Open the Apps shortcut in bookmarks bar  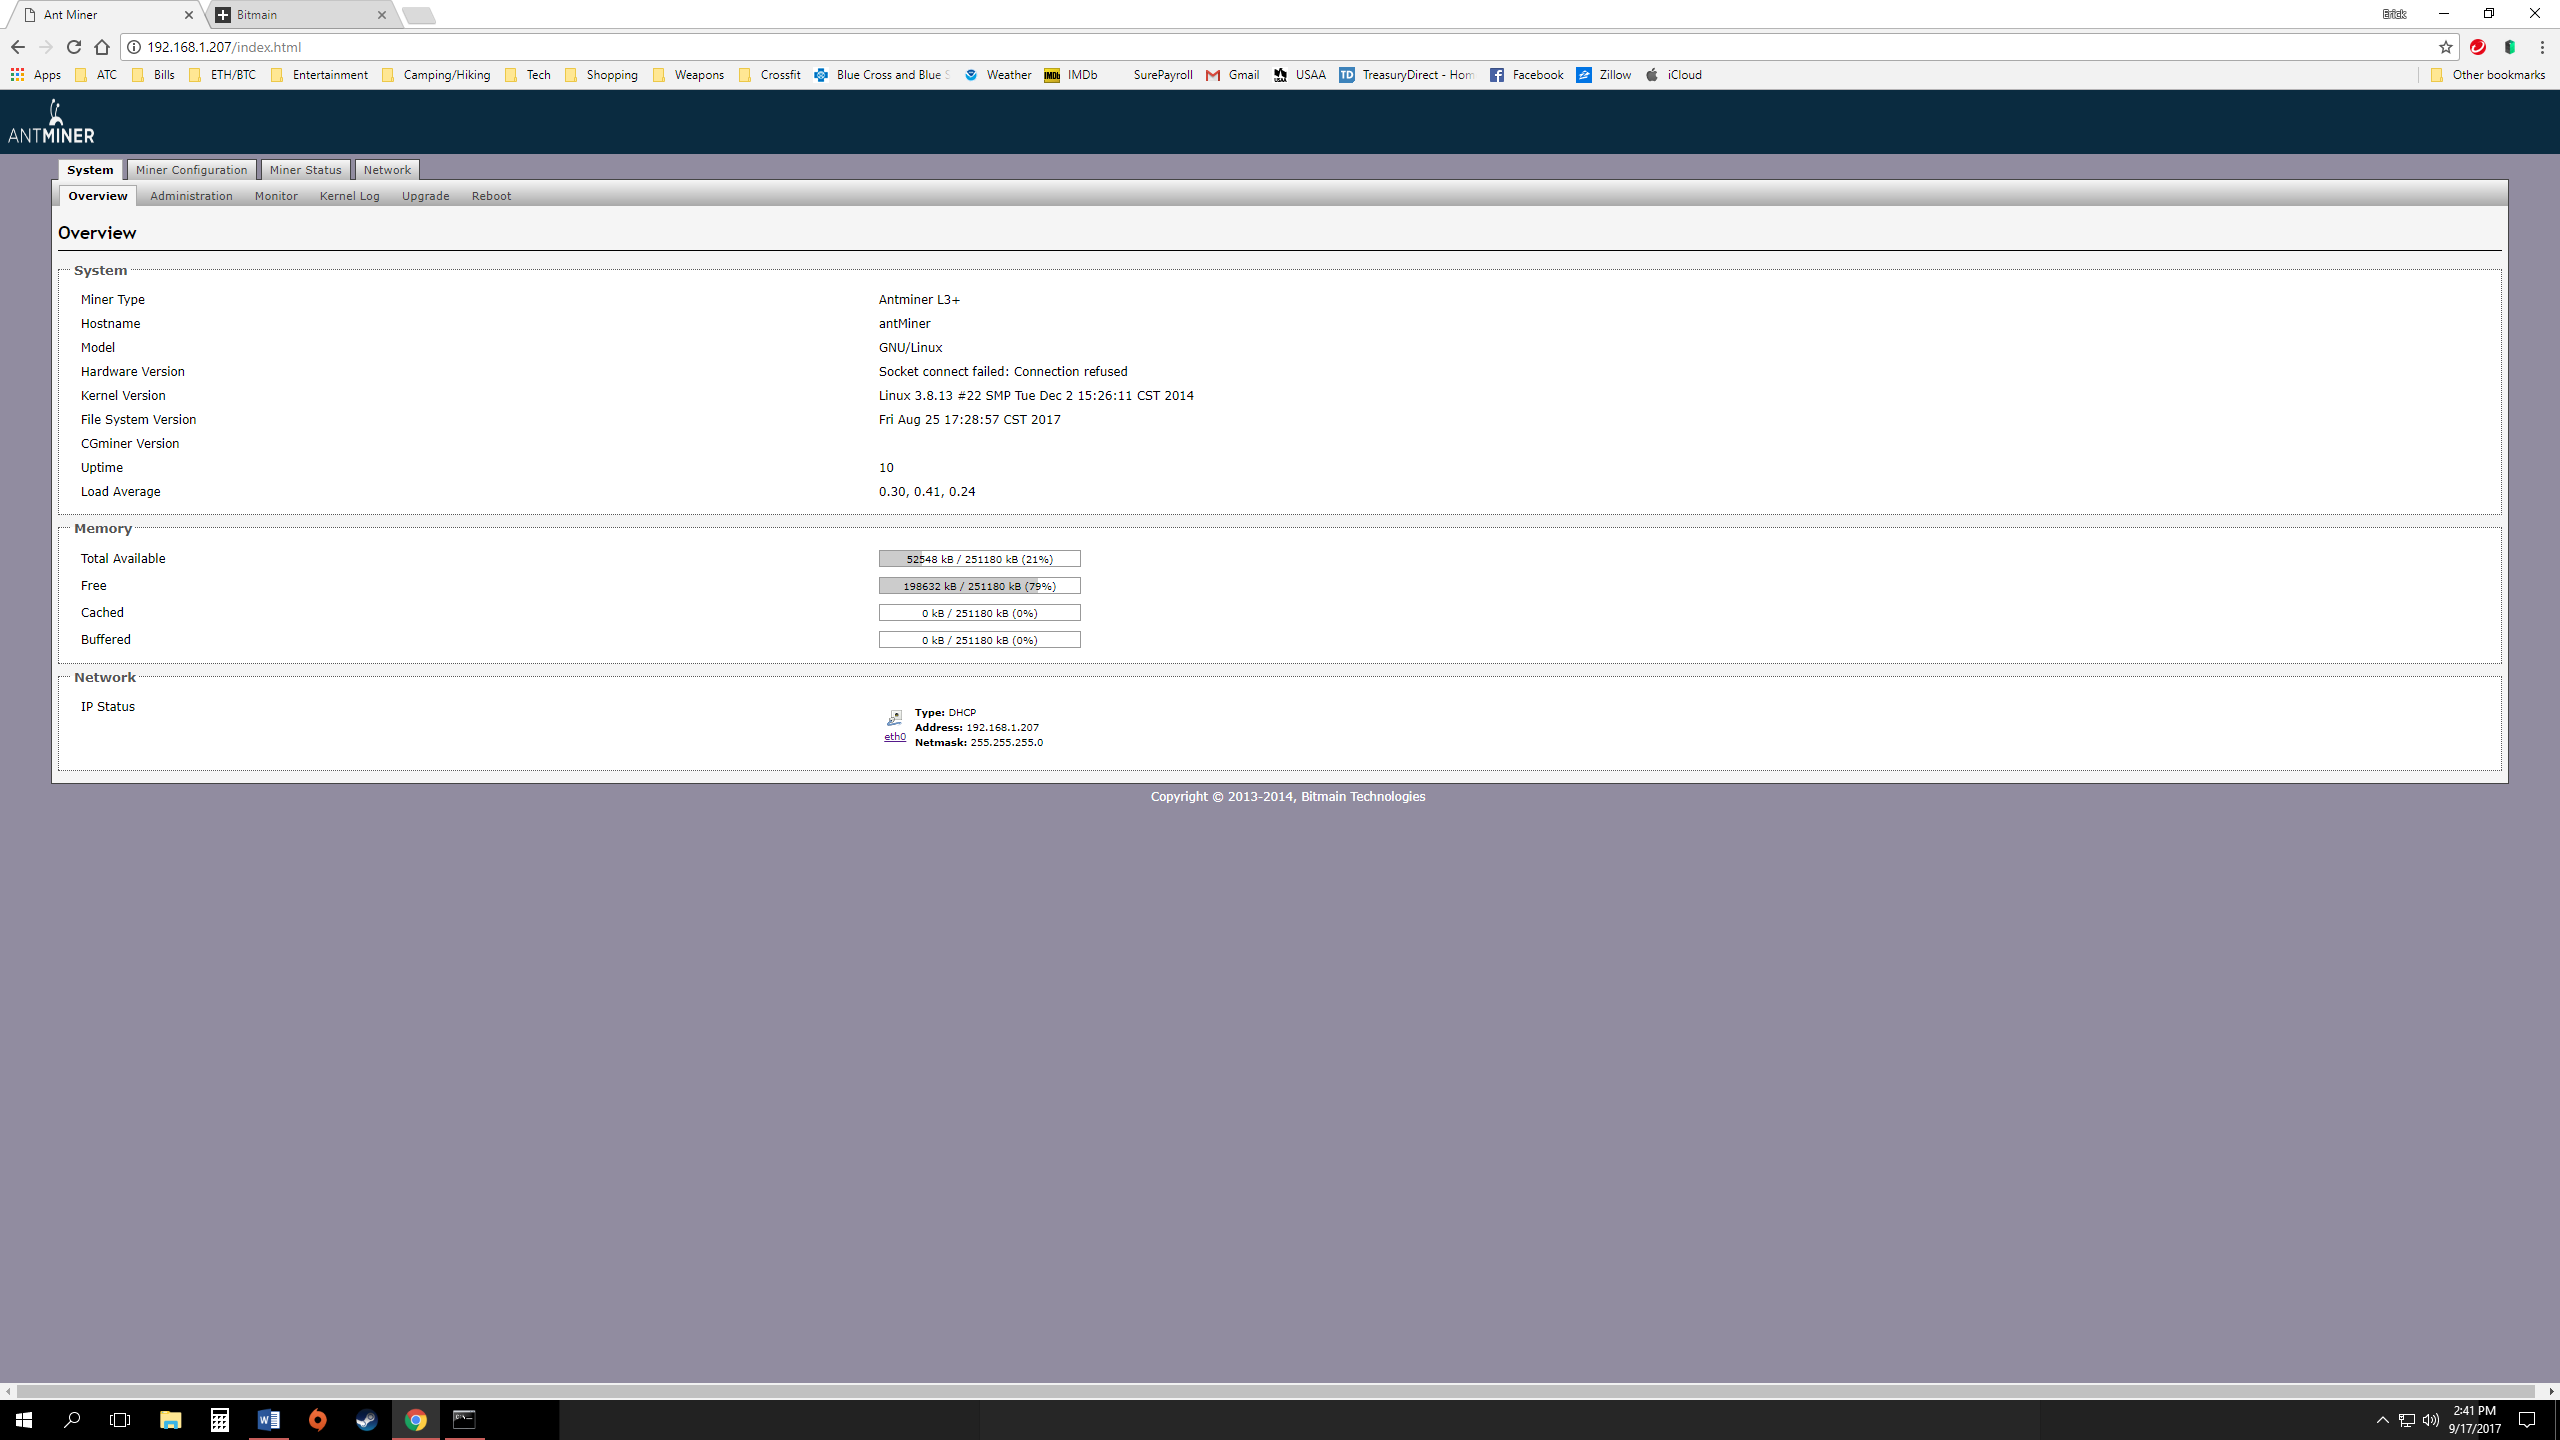click(x=36, y=75)
